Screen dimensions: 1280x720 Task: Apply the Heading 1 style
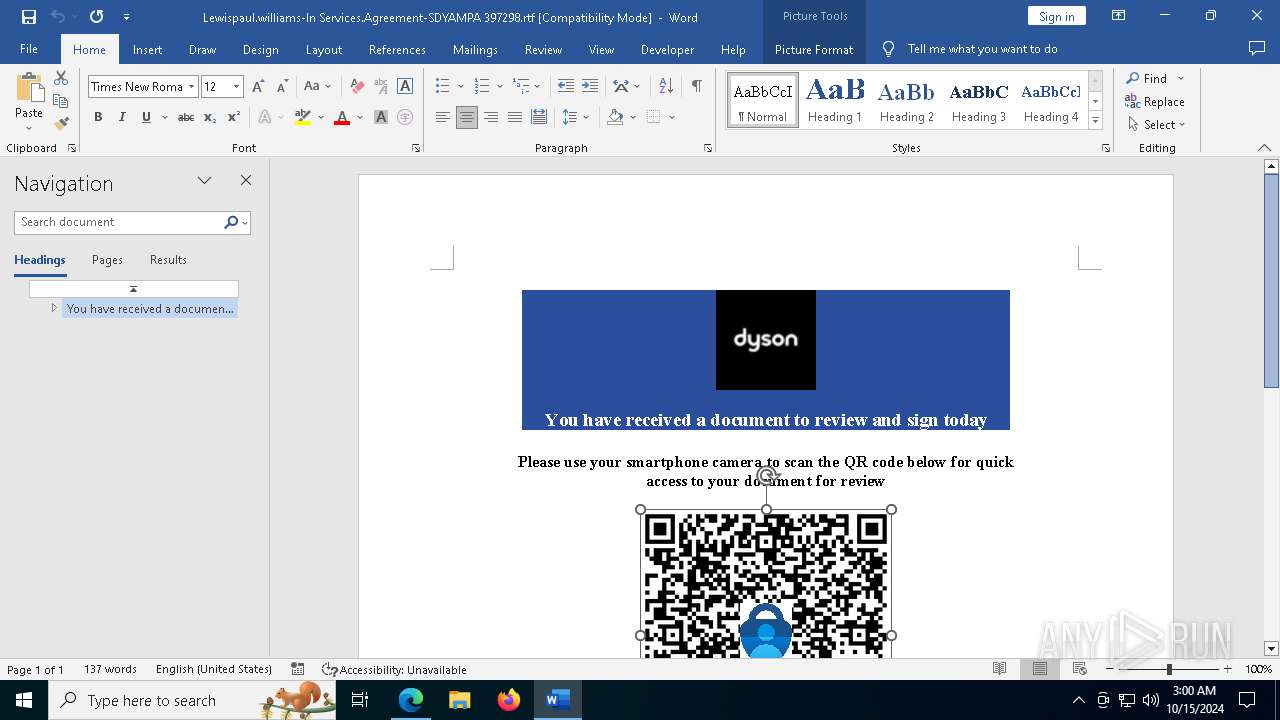835,100
